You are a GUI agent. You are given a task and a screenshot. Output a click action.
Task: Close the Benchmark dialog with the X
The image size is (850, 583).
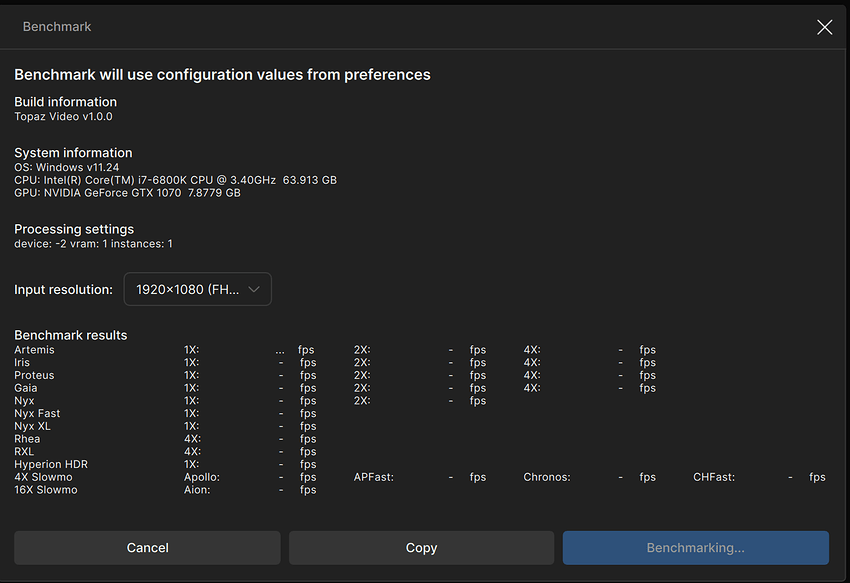coord(824,27)
